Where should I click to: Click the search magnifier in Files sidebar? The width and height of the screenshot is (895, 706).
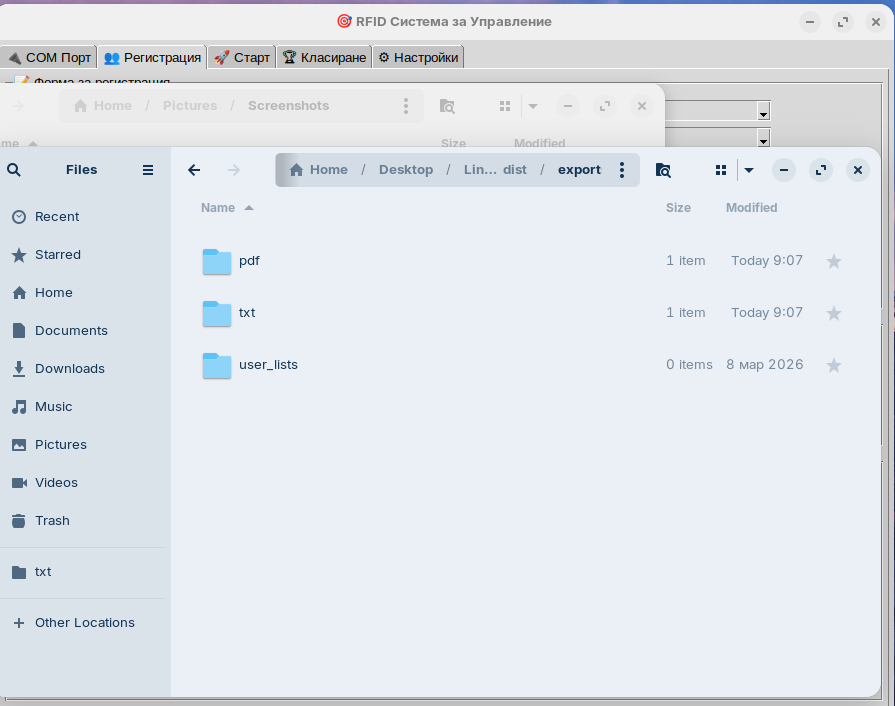point(14,170)
